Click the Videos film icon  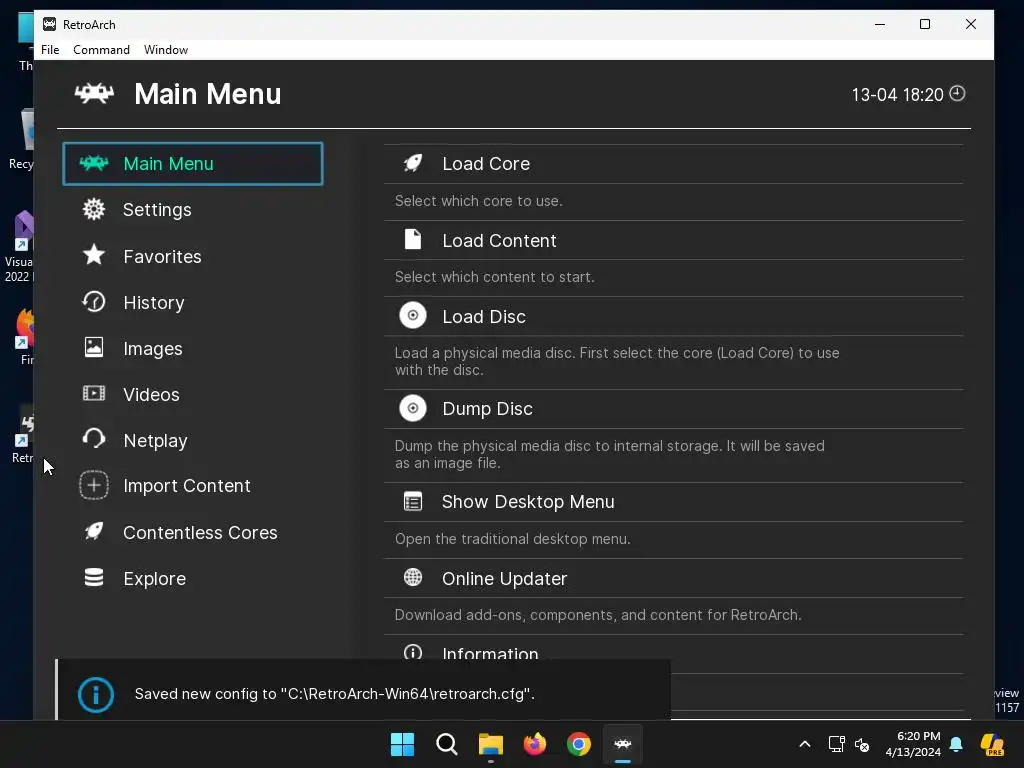(94, 393)
